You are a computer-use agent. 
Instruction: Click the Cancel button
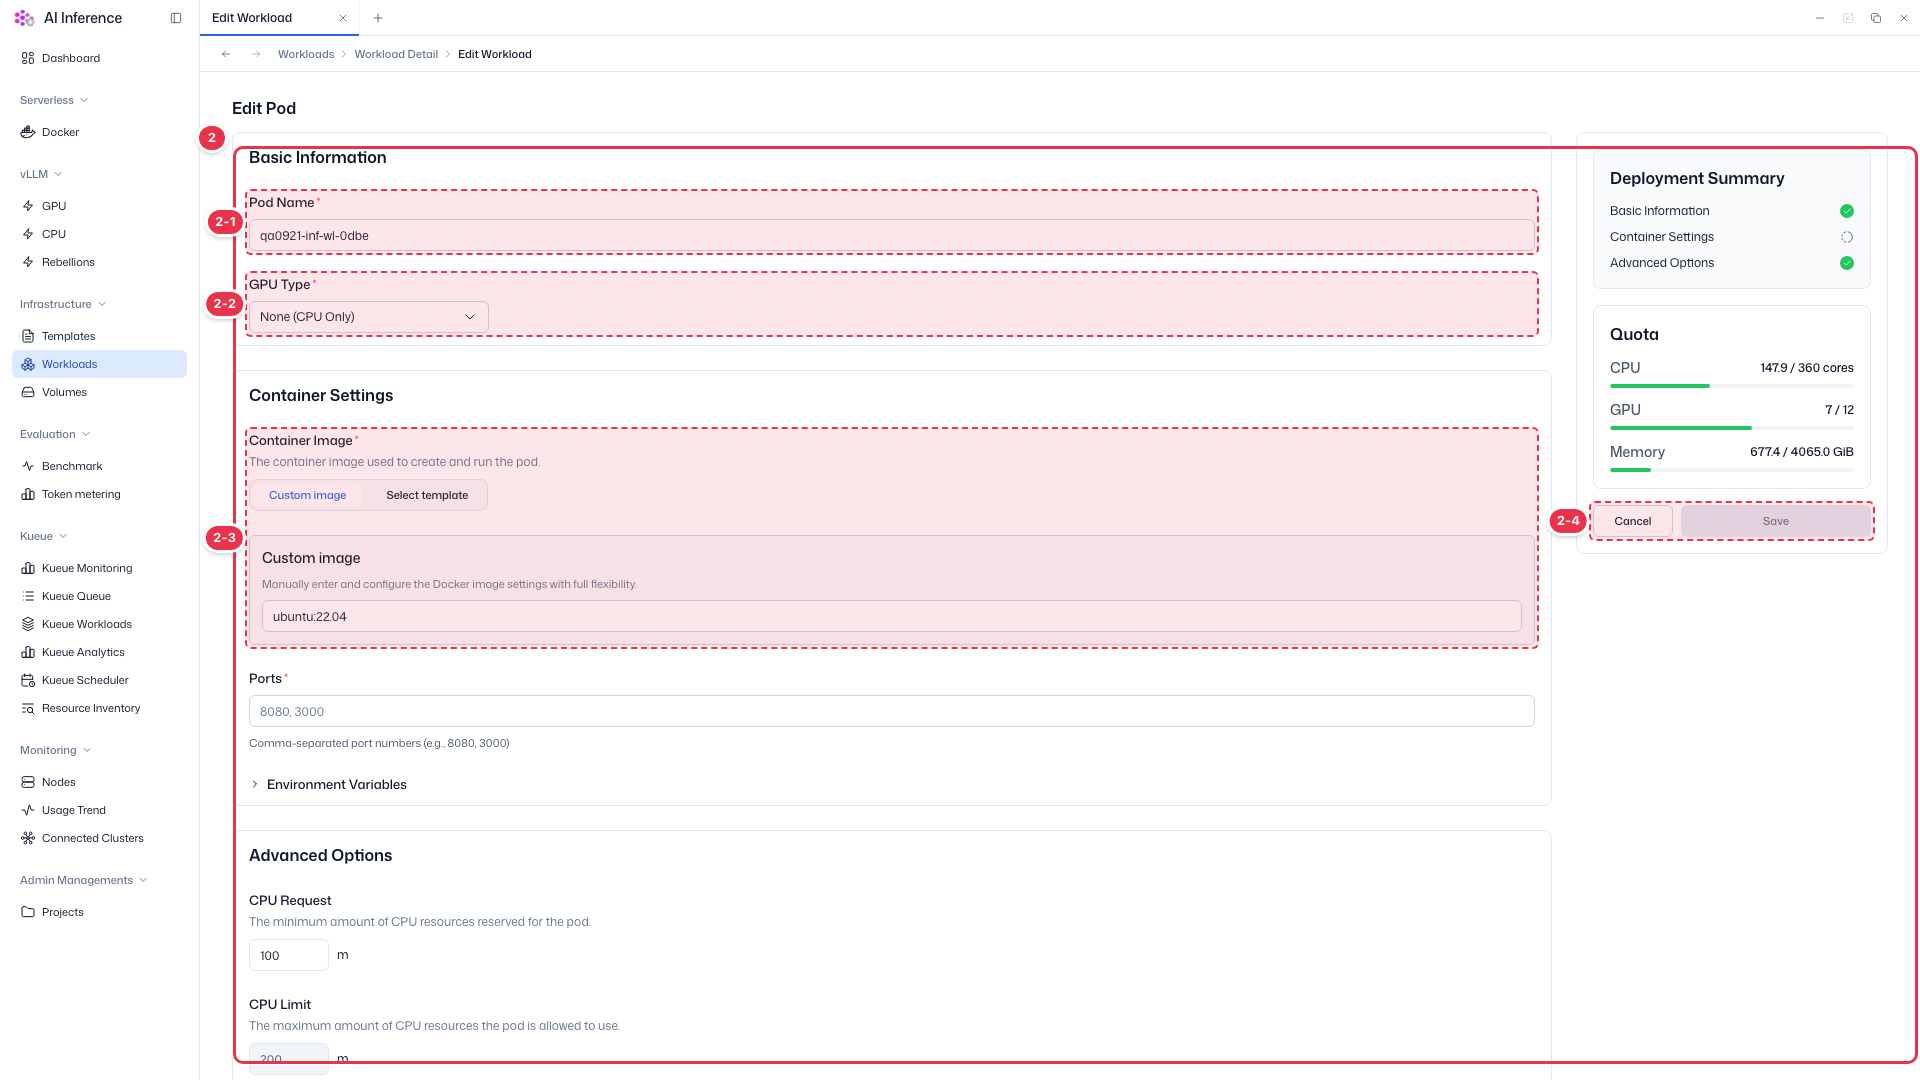point(1632,521)
